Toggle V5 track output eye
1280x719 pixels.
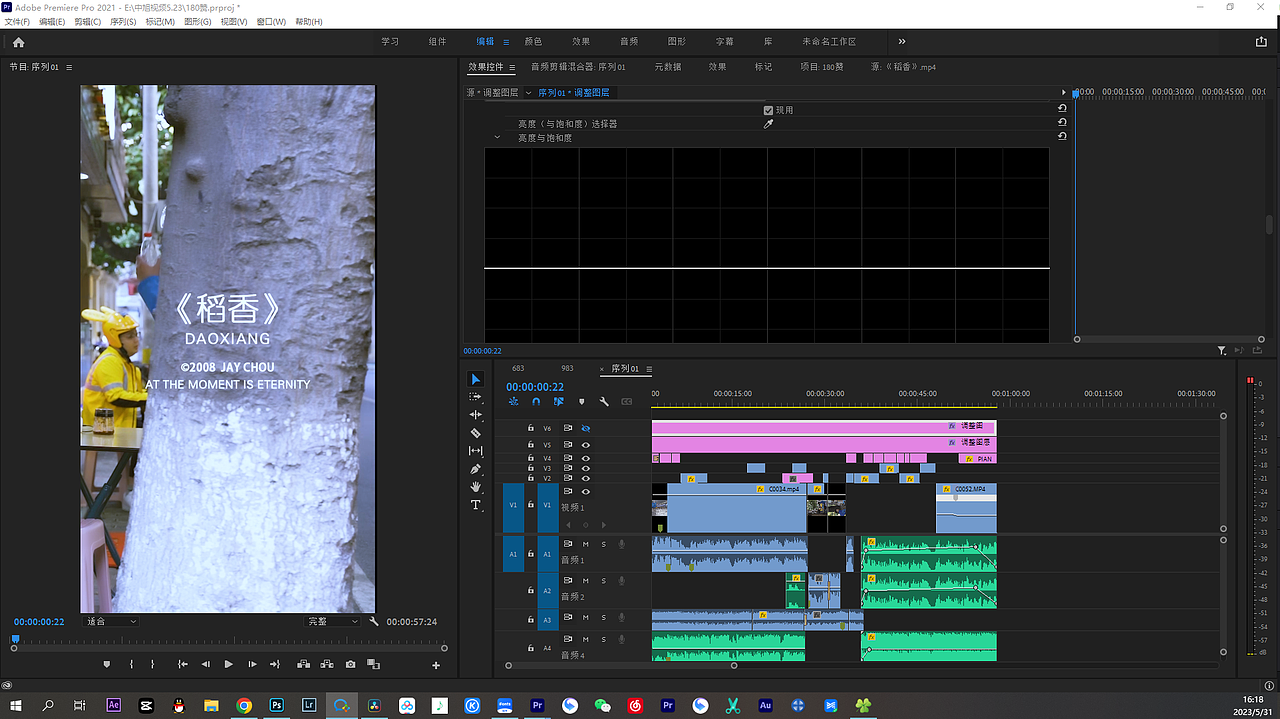[586, 445]
